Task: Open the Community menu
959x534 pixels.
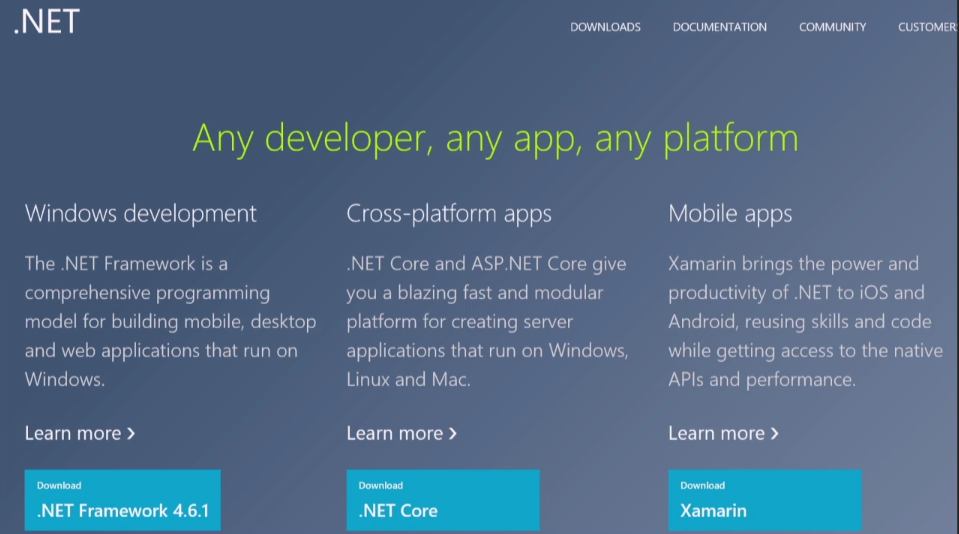Action: [832, 27]
